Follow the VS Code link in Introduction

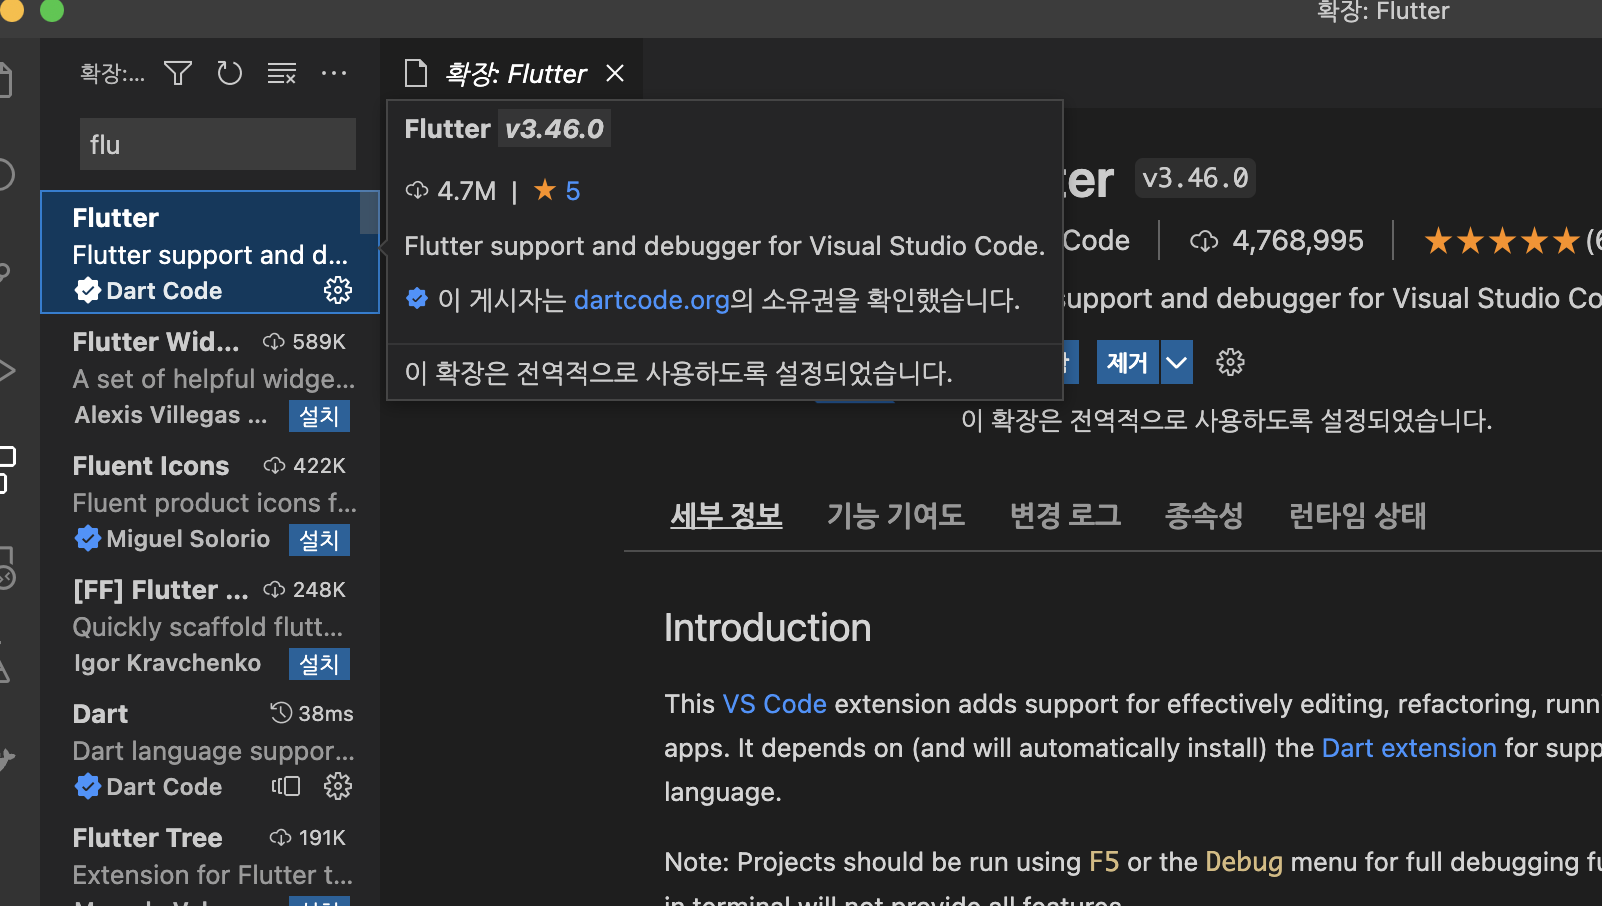click(x=774, y=704)
